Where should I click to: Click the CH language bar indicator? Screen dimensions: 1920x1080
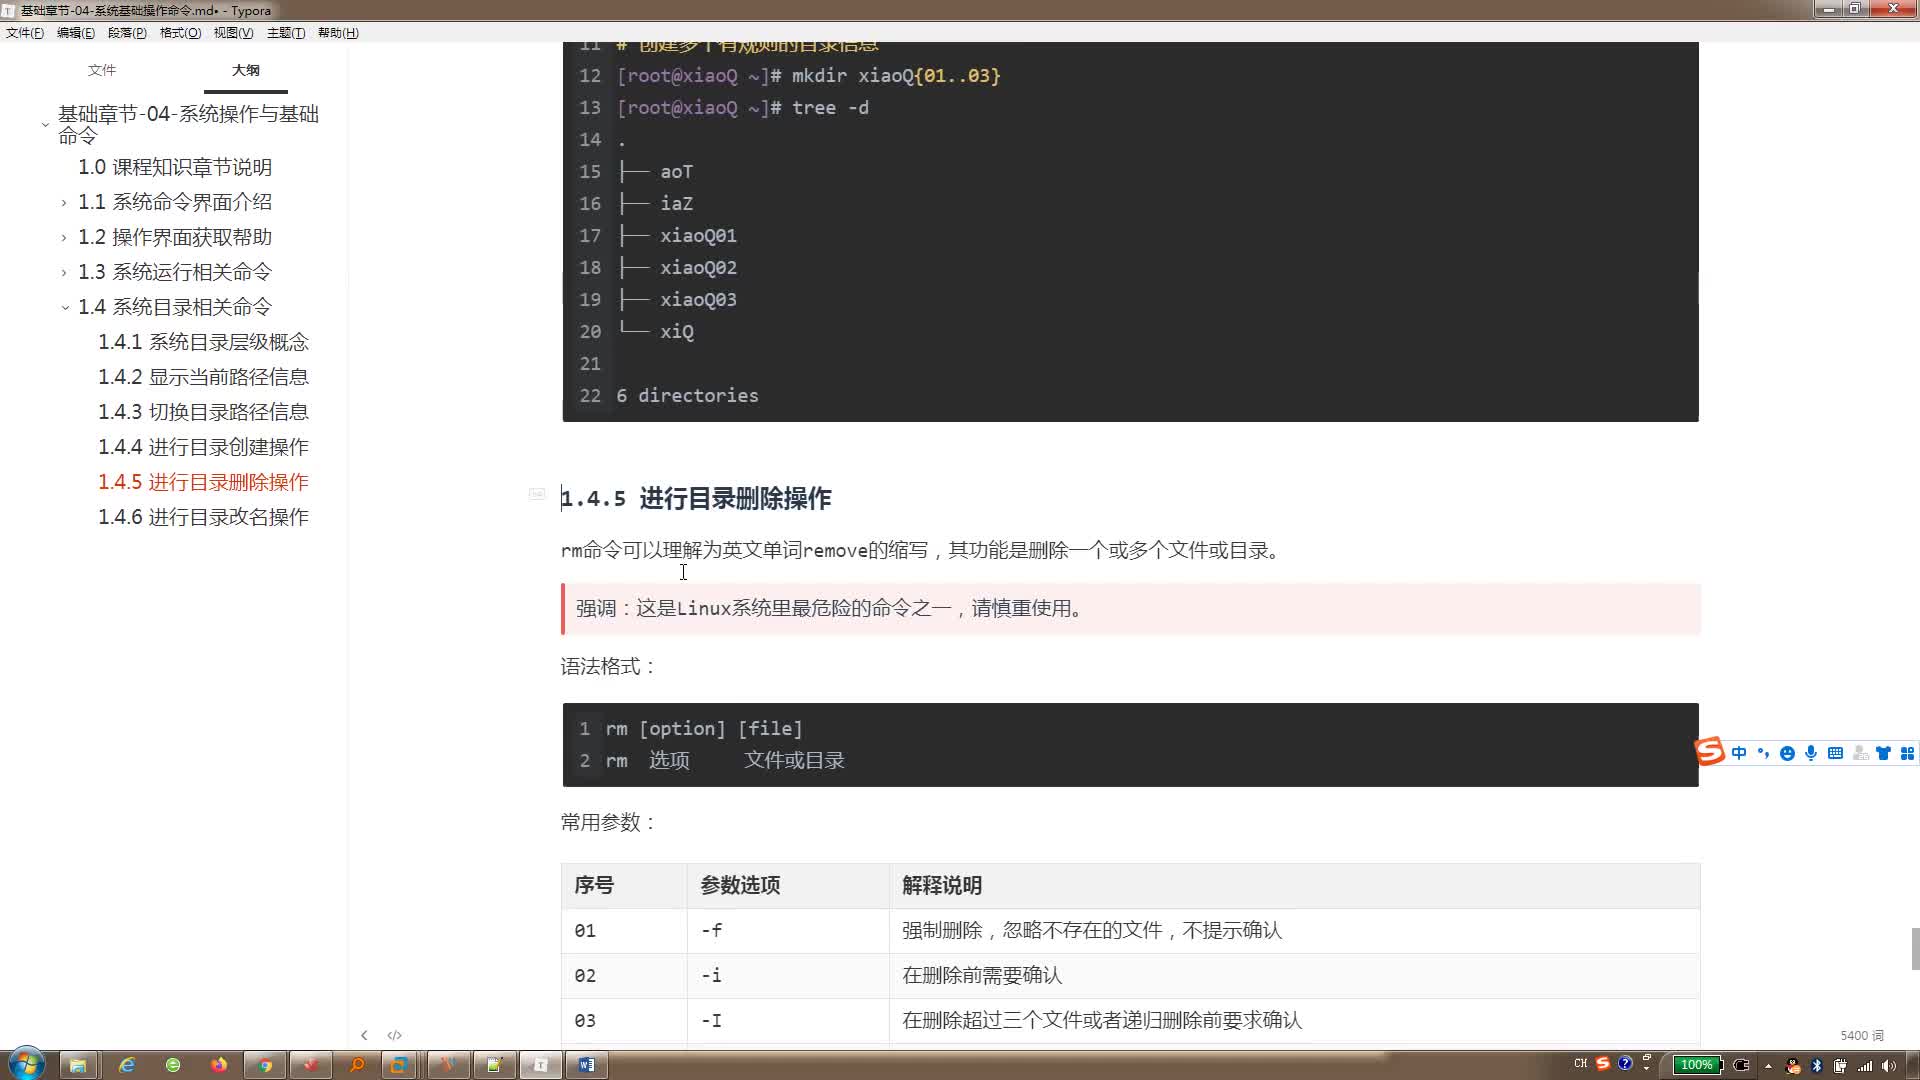click(x=1581, y=1063)
